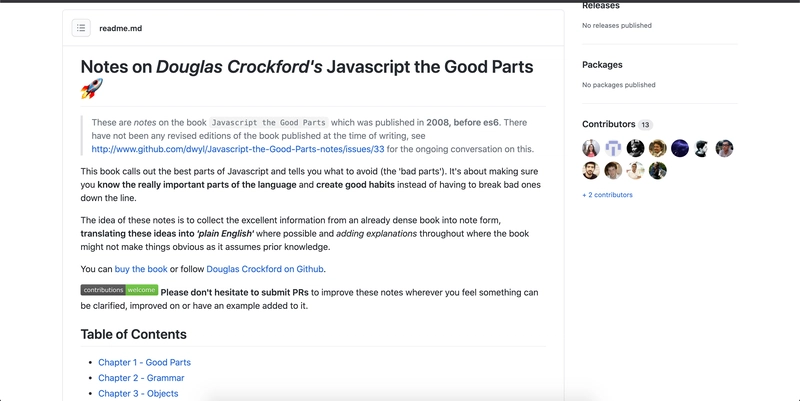This screenshot has width=800, height=401.
Task: Click the contributors count badge '13'
Action: click(x=645, y=124)
